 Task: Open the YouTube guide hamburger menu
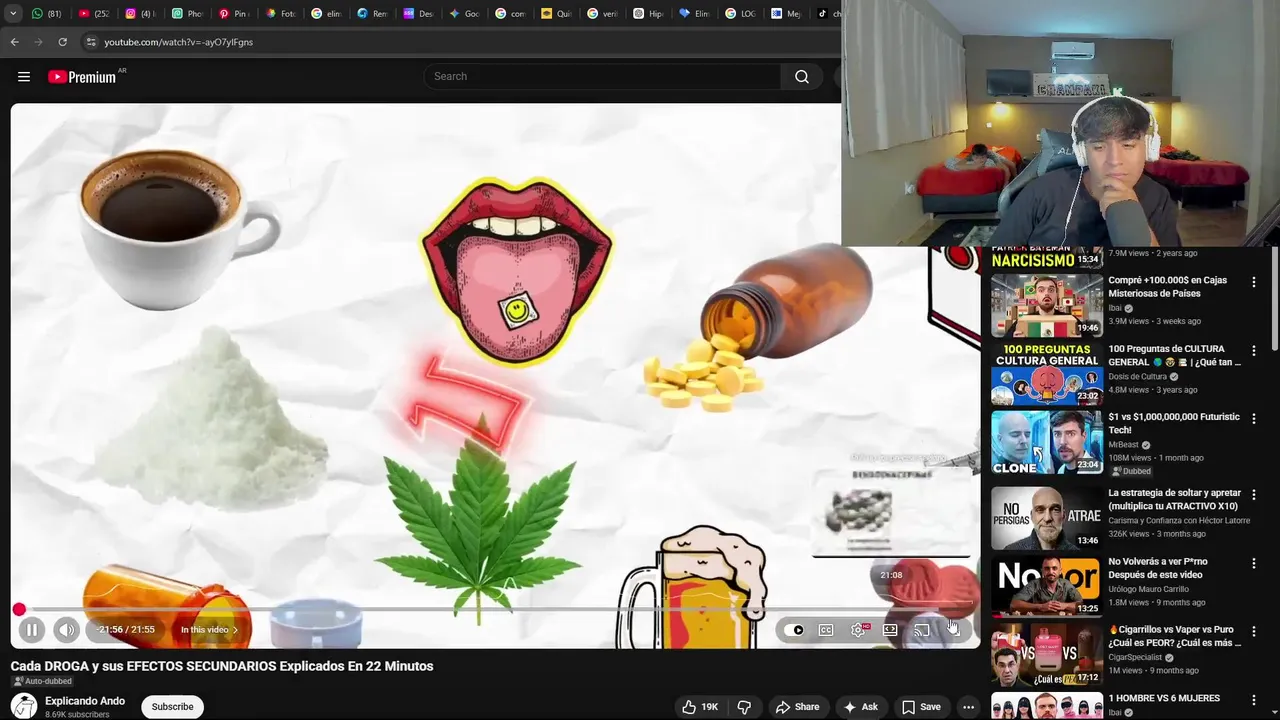(x=24, y=77)
